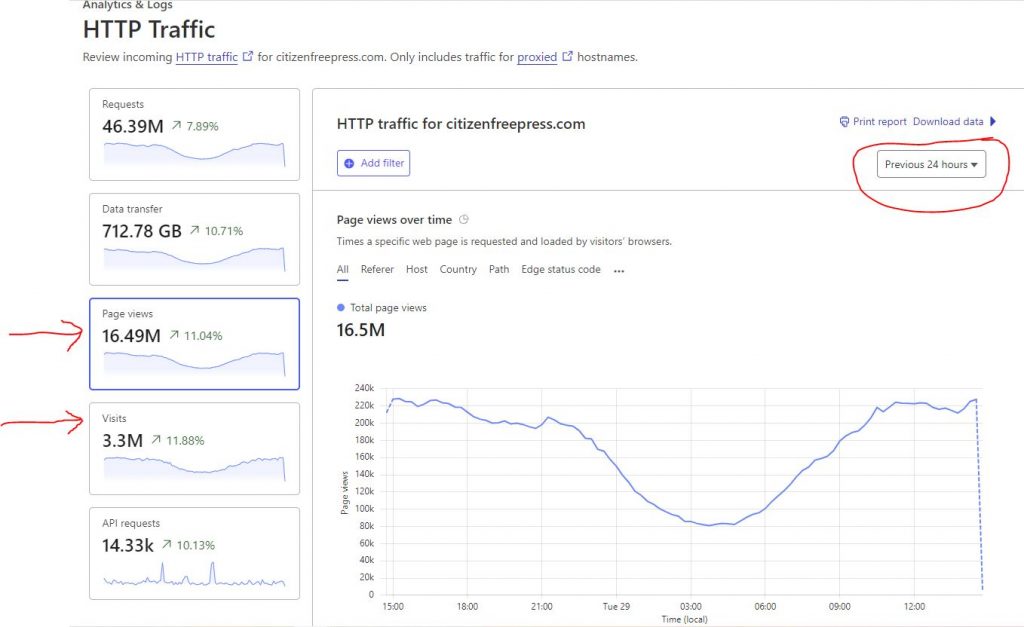
Task: Open the three-dots more options after Edge status code
Action: [619, 270]
